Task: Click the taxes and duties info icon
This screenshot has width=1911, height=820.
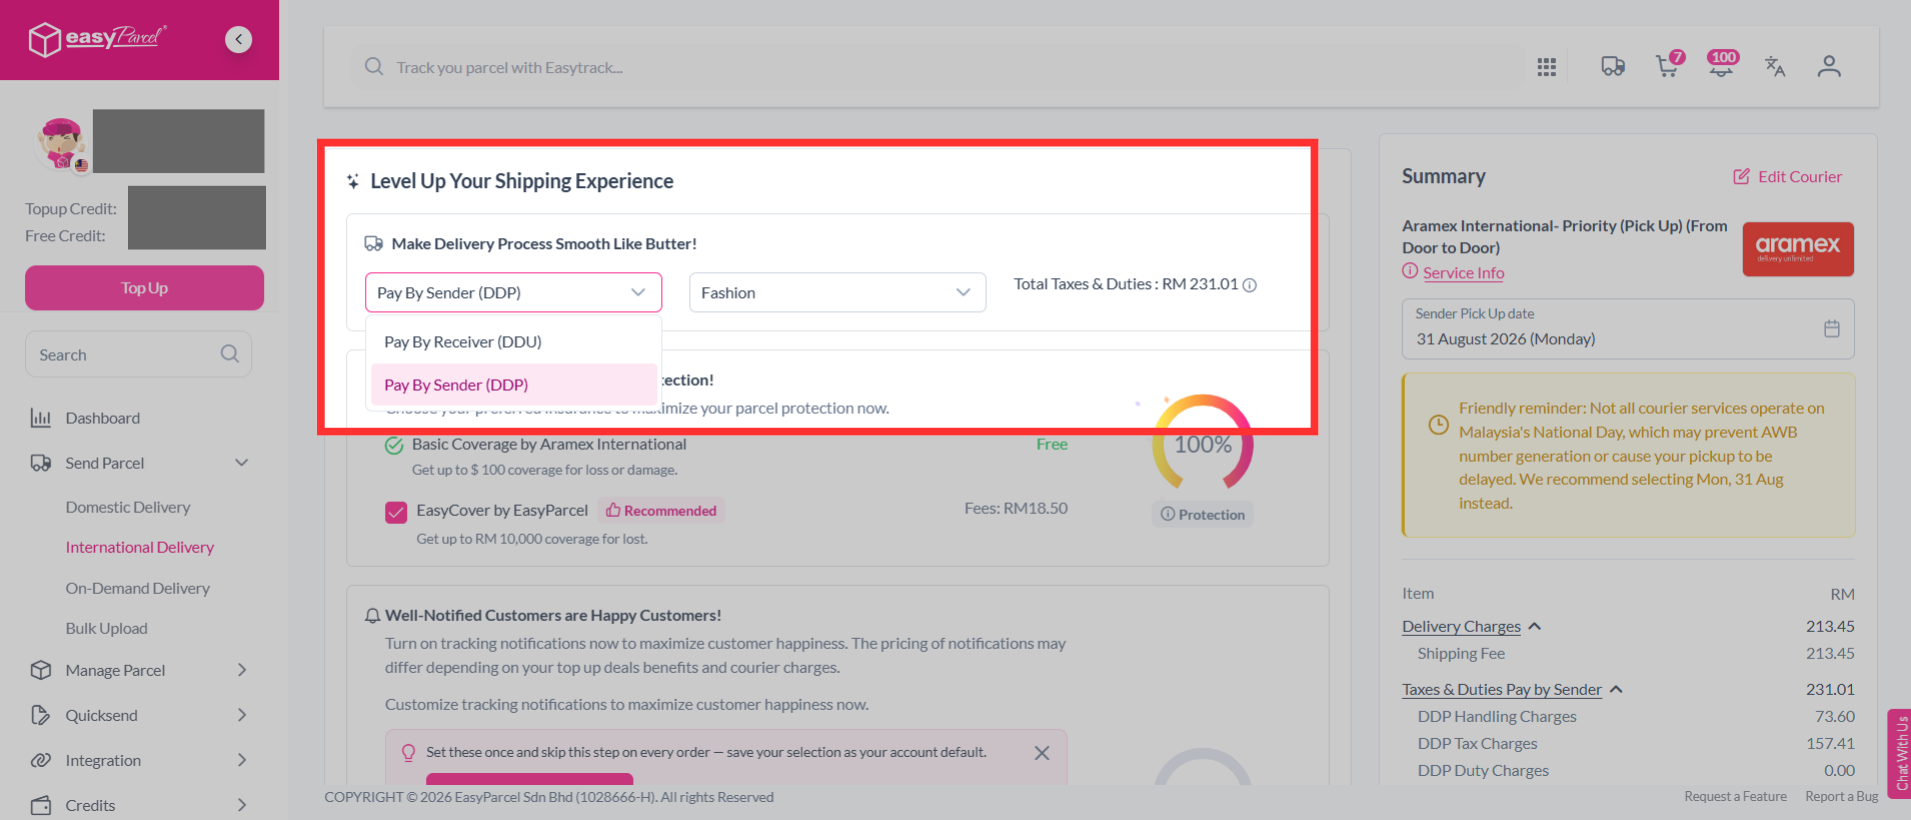Action: tap(1249, 285)
